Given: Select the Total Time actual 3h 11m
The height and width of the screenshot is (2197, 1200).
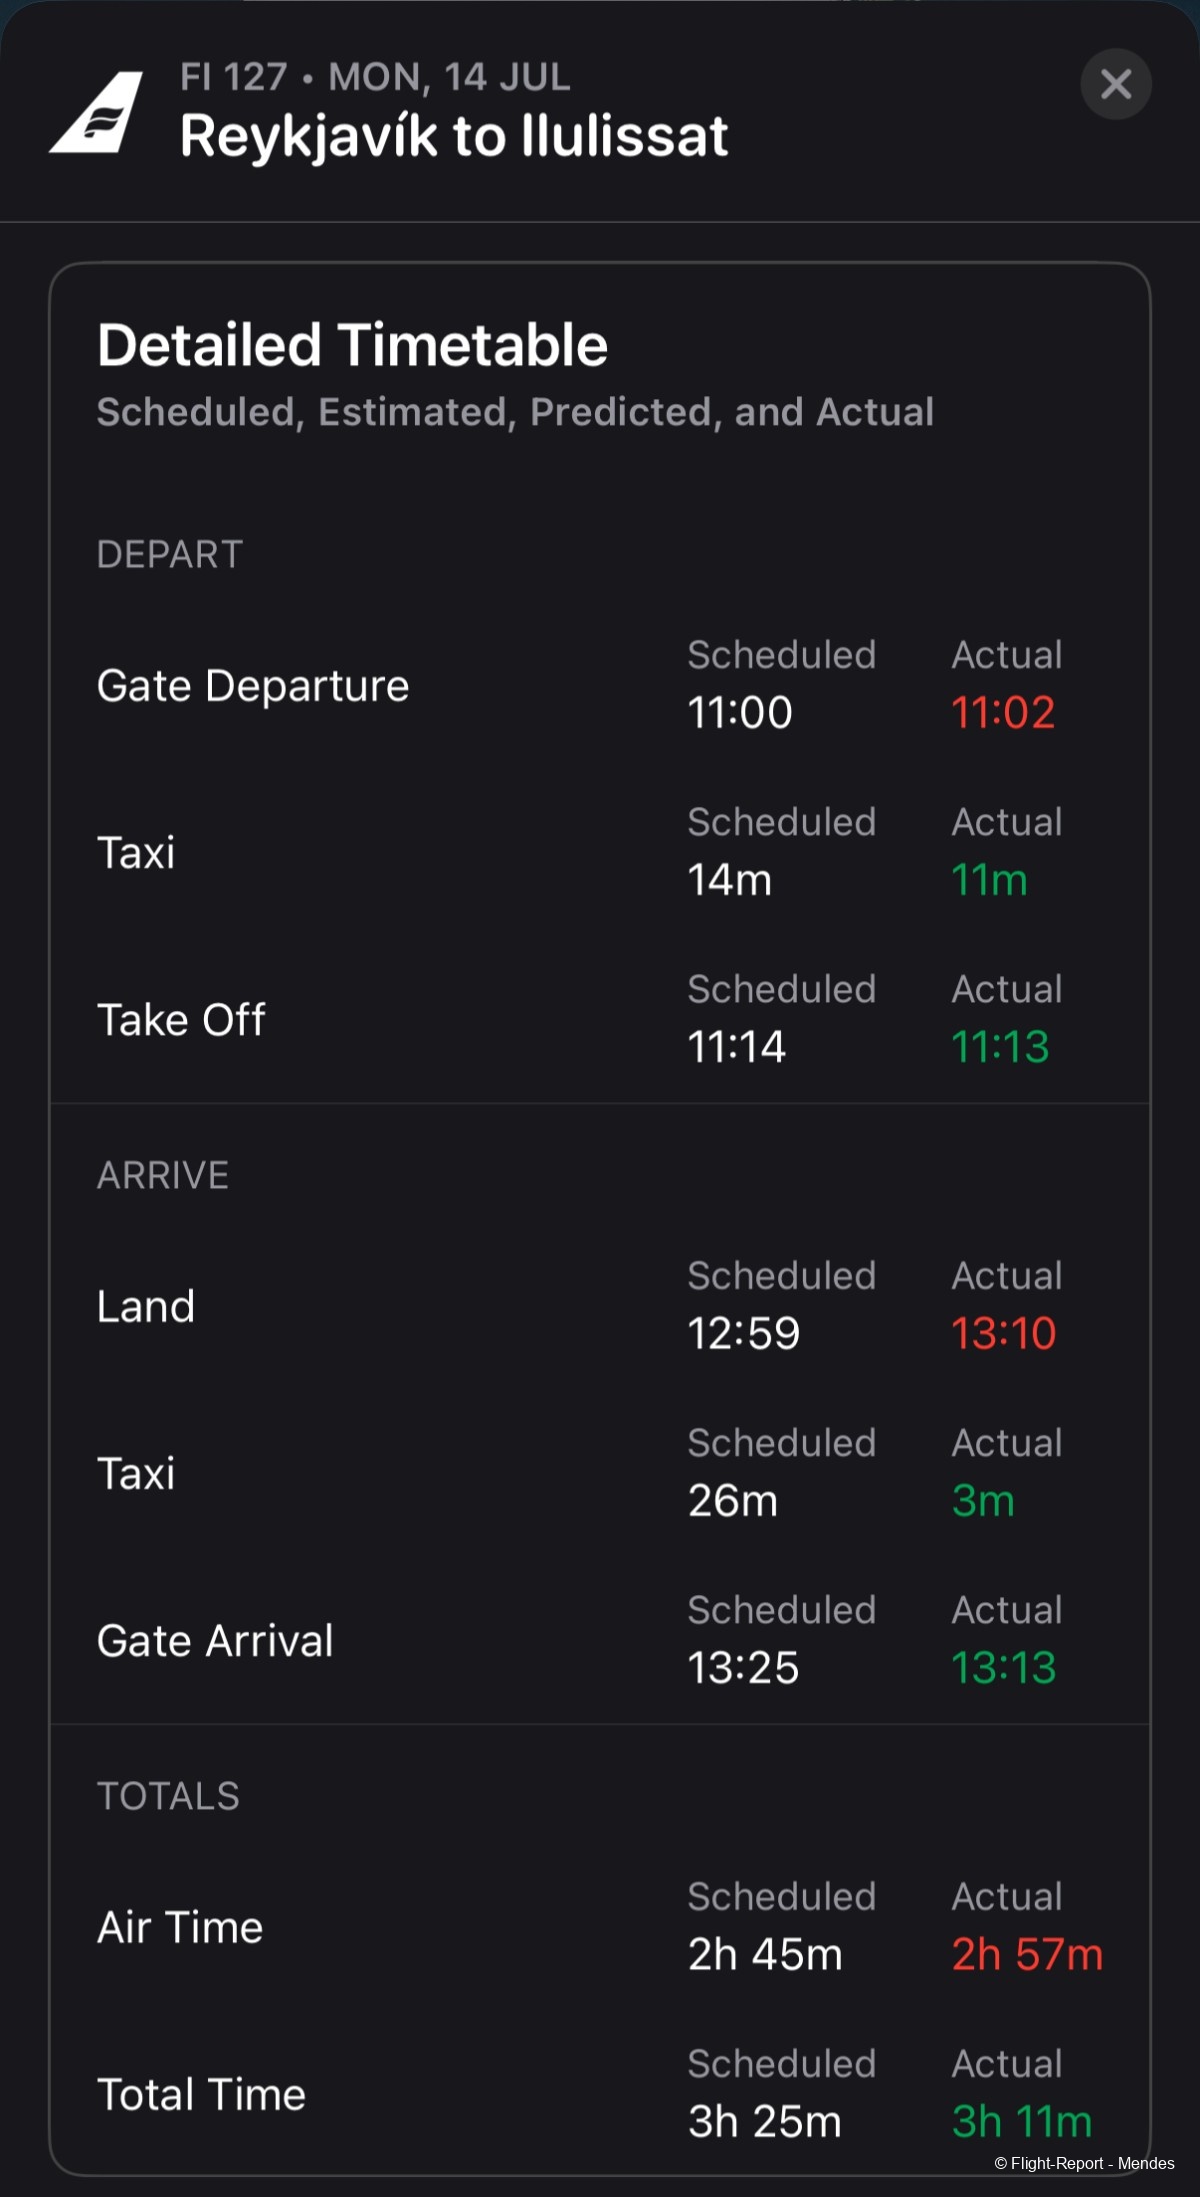Looking at the screenshot, I should (1021, 2121).
